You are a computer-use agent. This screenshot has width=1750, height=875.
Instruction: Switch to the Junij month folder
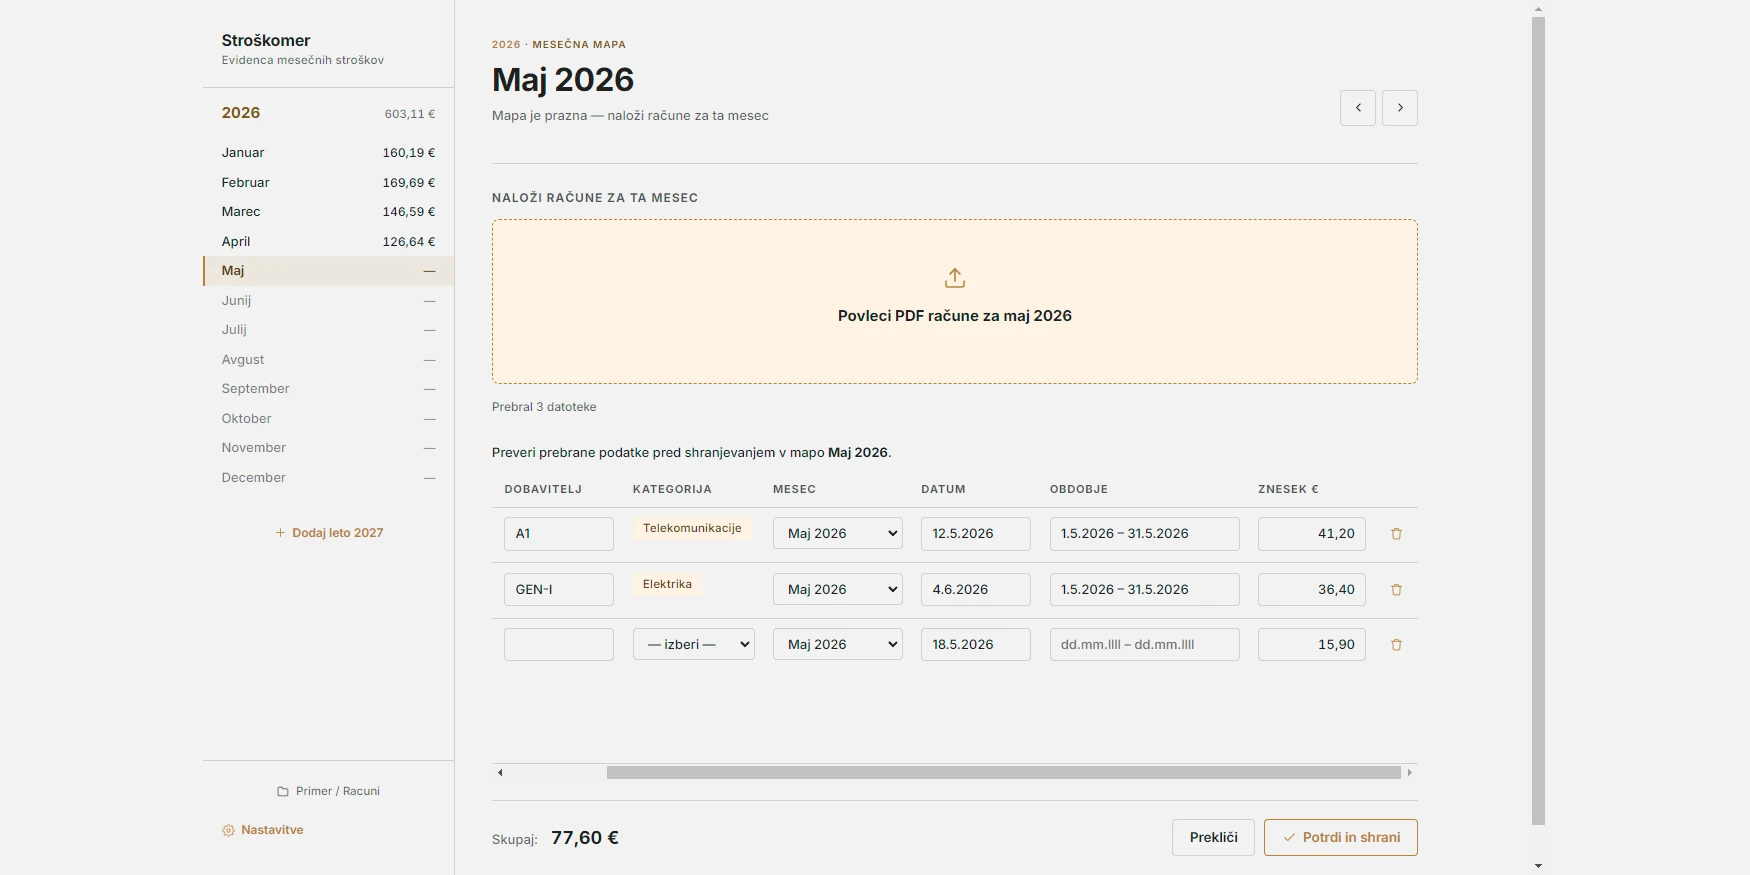pos(329,301)
